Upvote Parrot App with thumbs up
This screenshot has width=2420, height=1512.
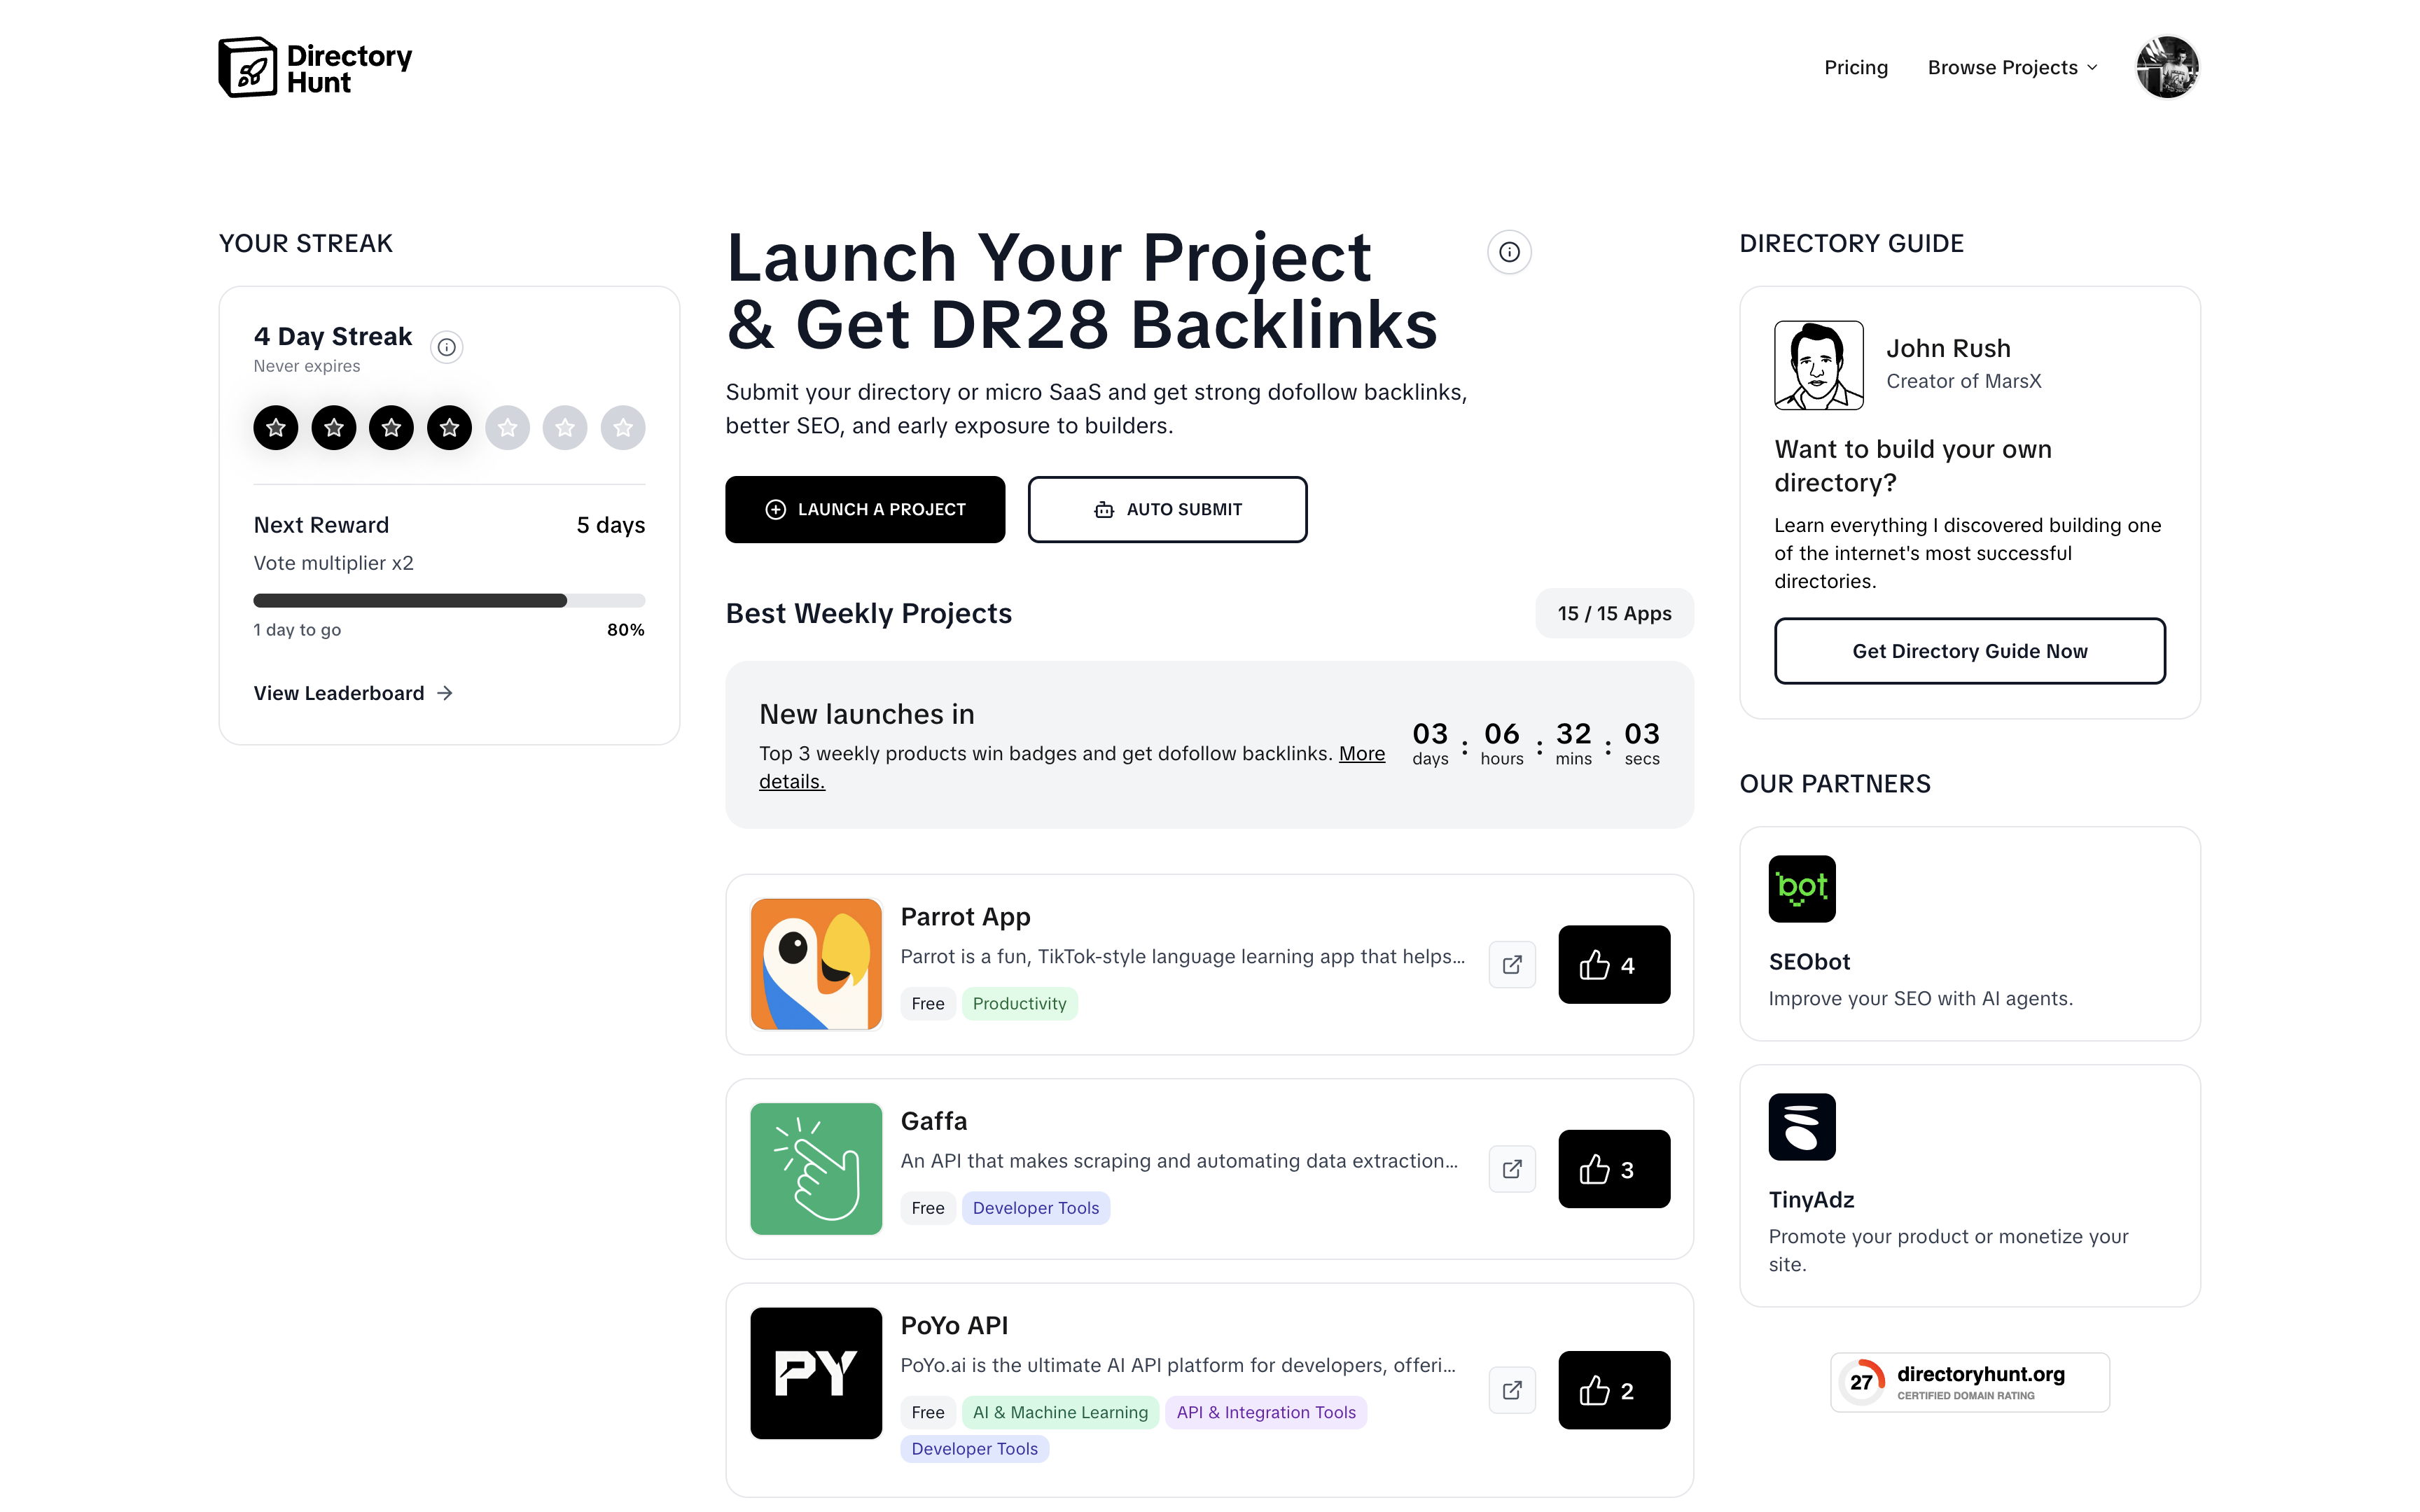coord(1614,965)
